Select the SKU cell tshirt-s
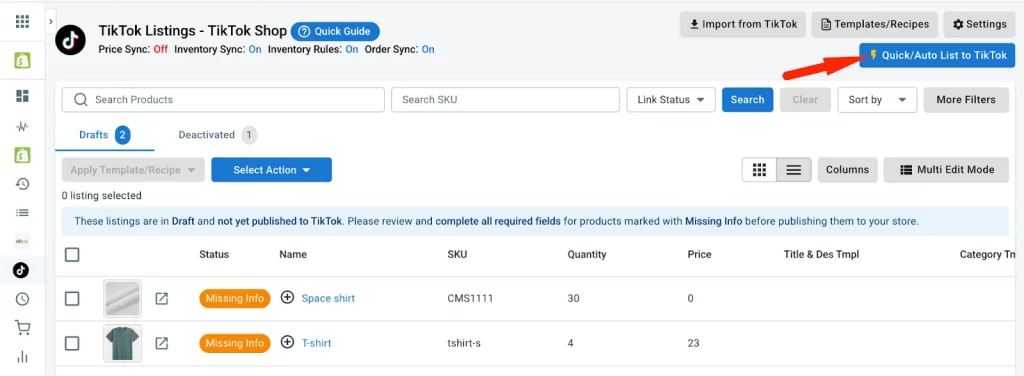 464,343
